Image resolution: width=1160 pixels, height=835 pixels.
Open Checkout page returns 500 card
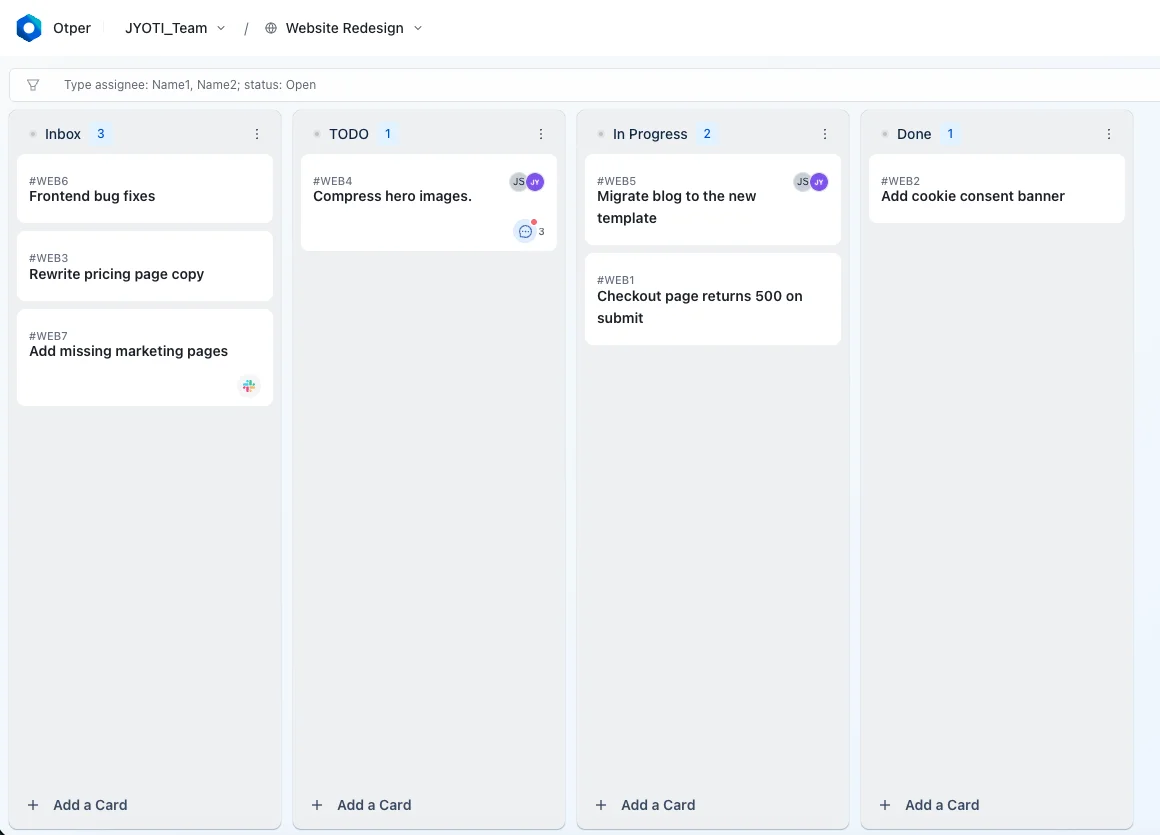tap(713, 299)
